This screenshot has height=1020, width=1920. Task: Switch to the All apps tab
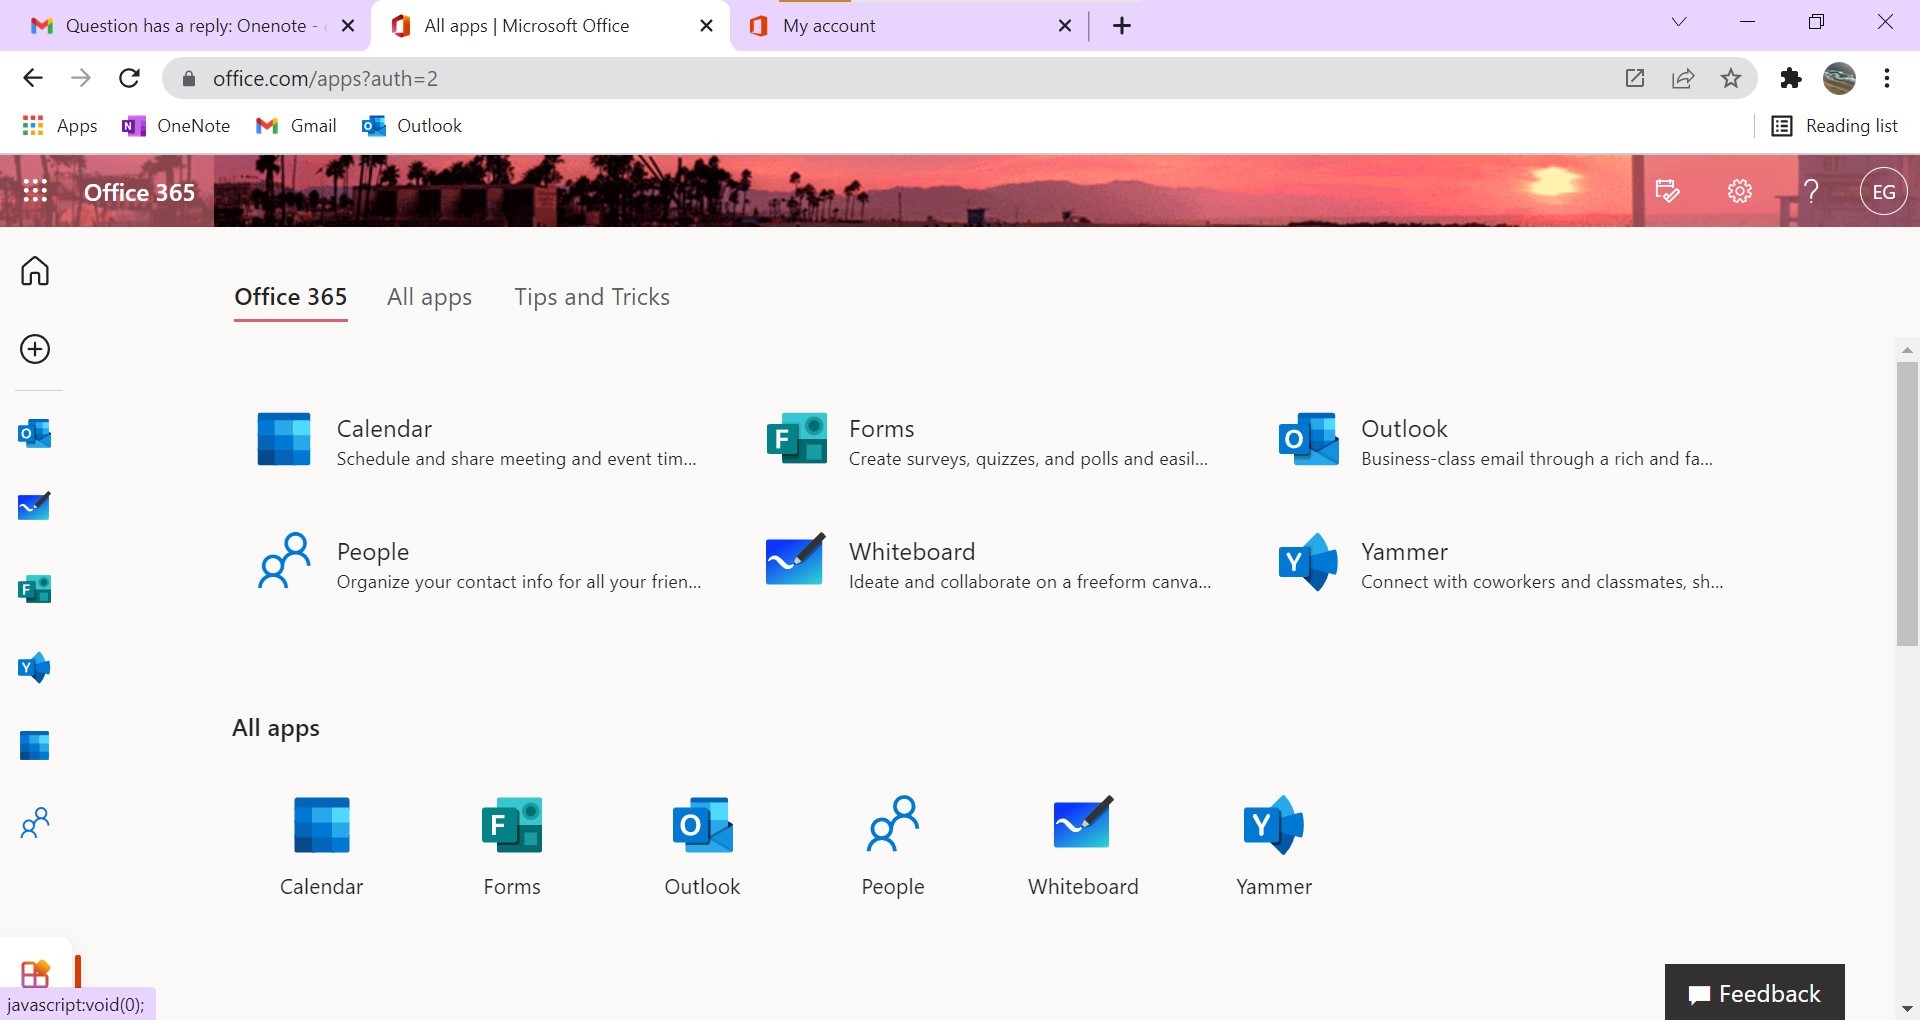tap(429, 297)
